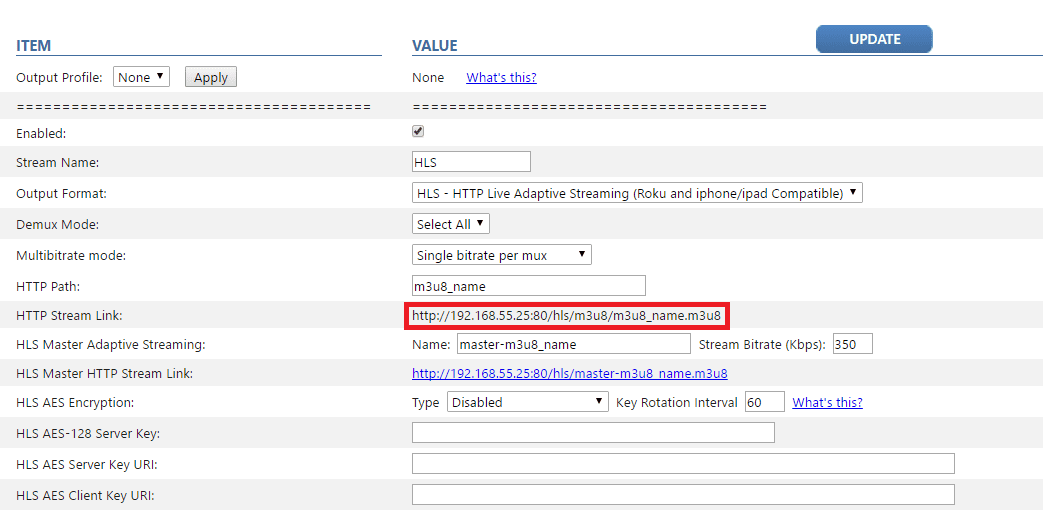Set the Stream Bitrate (Kbps) field
Image resolution: width=1043 pixels, height=519 pixels.
[852, 344]
